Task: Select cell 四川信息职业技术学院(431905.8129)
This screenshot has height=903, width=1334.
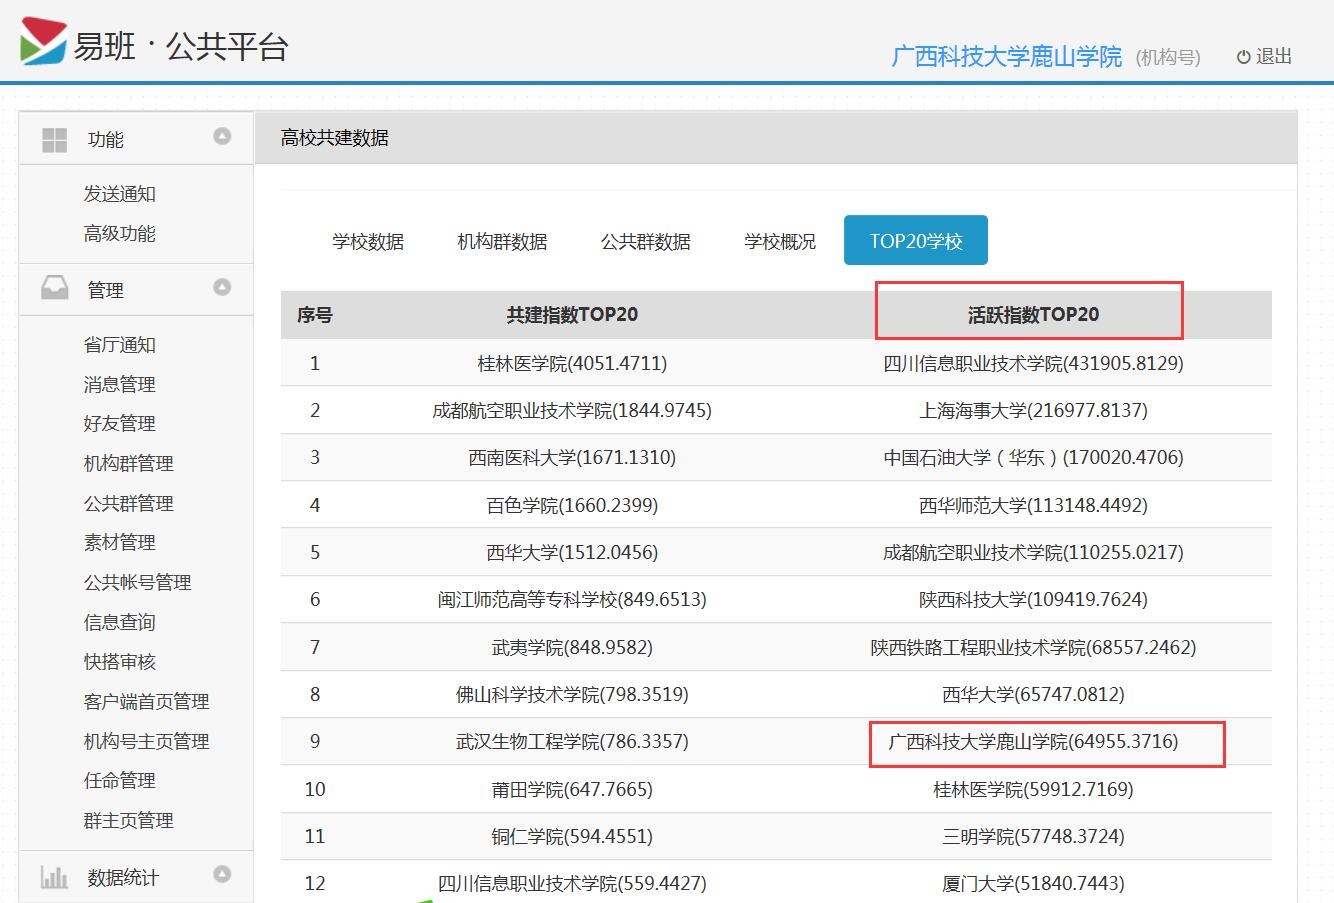Action: tap(1033, 363)
